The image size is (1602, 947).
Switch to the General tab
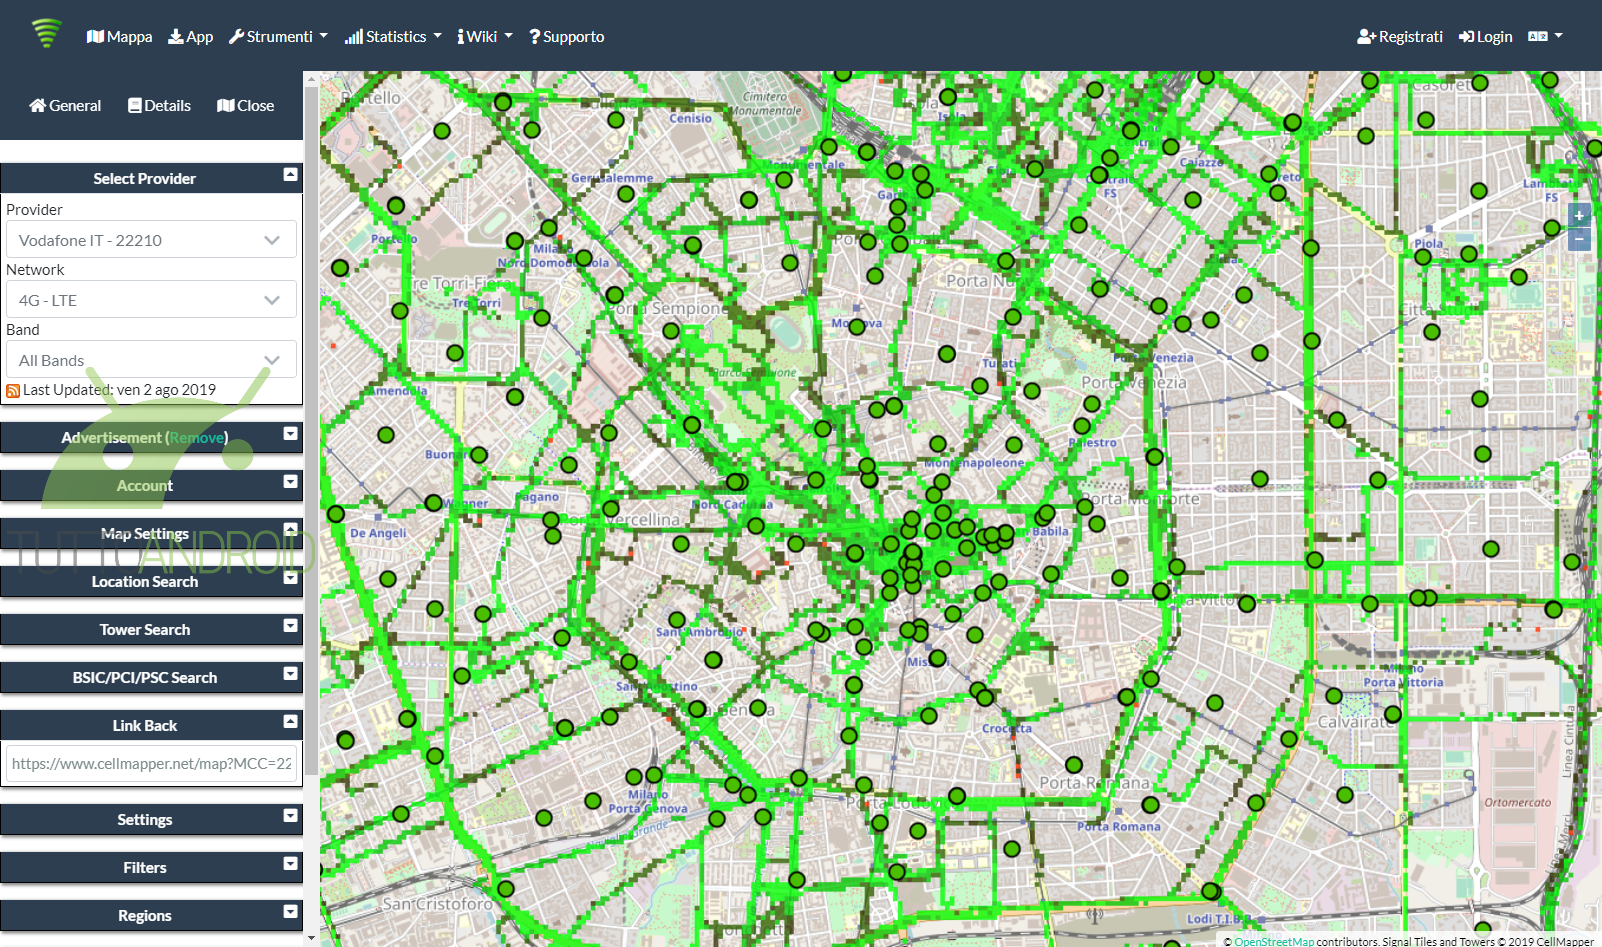point(65,106)
